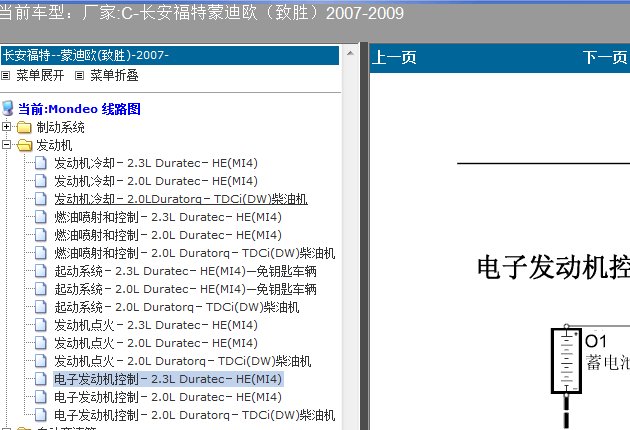Screen dimensions: 630x430
Task: Click the 长安福特--蒙迪欧(致胜)-2007- header bar
Action: point(170,55)
